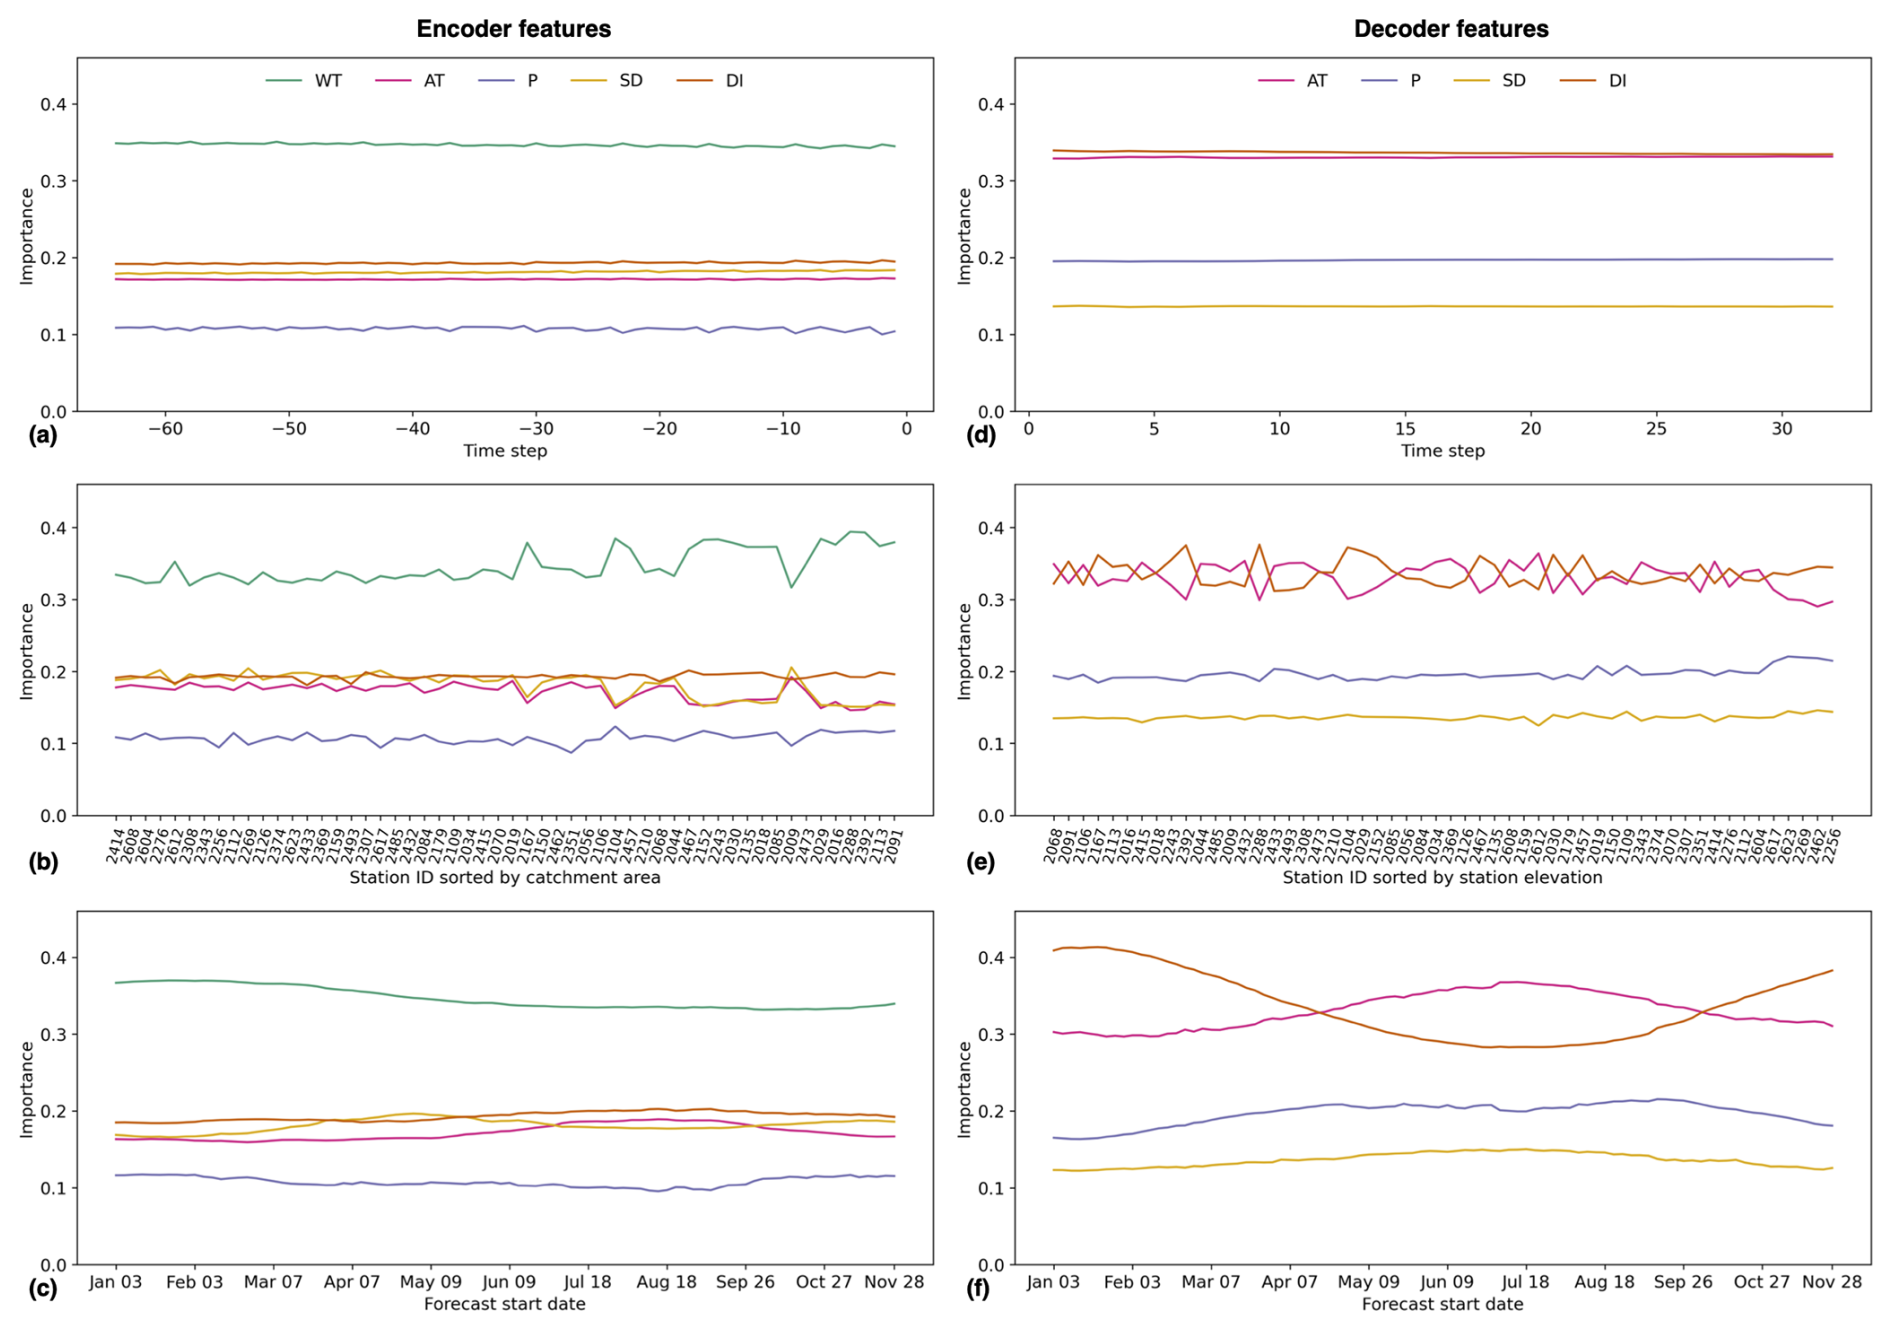Viewport: 1892px width, 1330px height.
Task: Click panel label (f)
Action: (x=980, y=1288)
